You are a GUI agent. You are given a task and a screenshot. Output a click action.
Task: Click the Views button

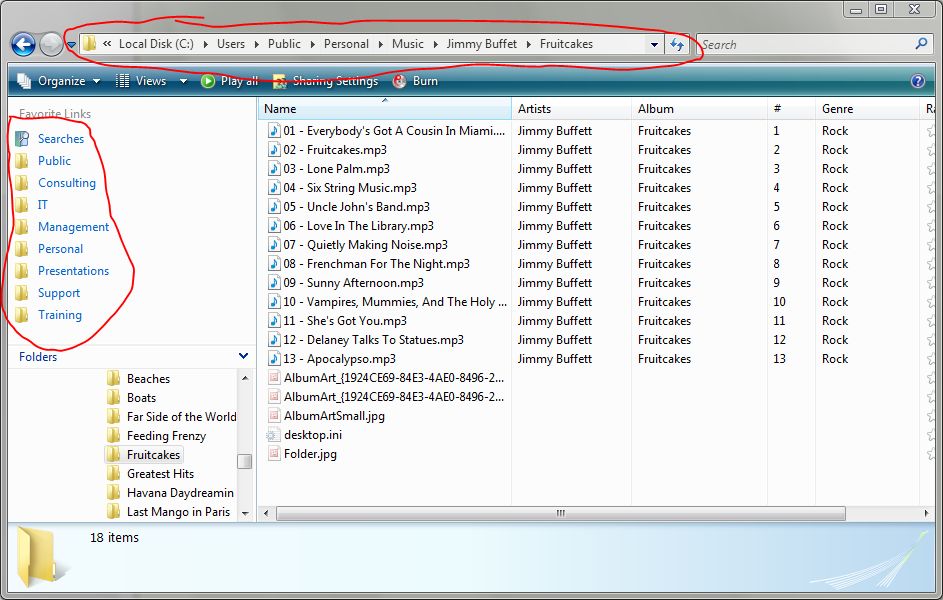click(x=141, y=81)
